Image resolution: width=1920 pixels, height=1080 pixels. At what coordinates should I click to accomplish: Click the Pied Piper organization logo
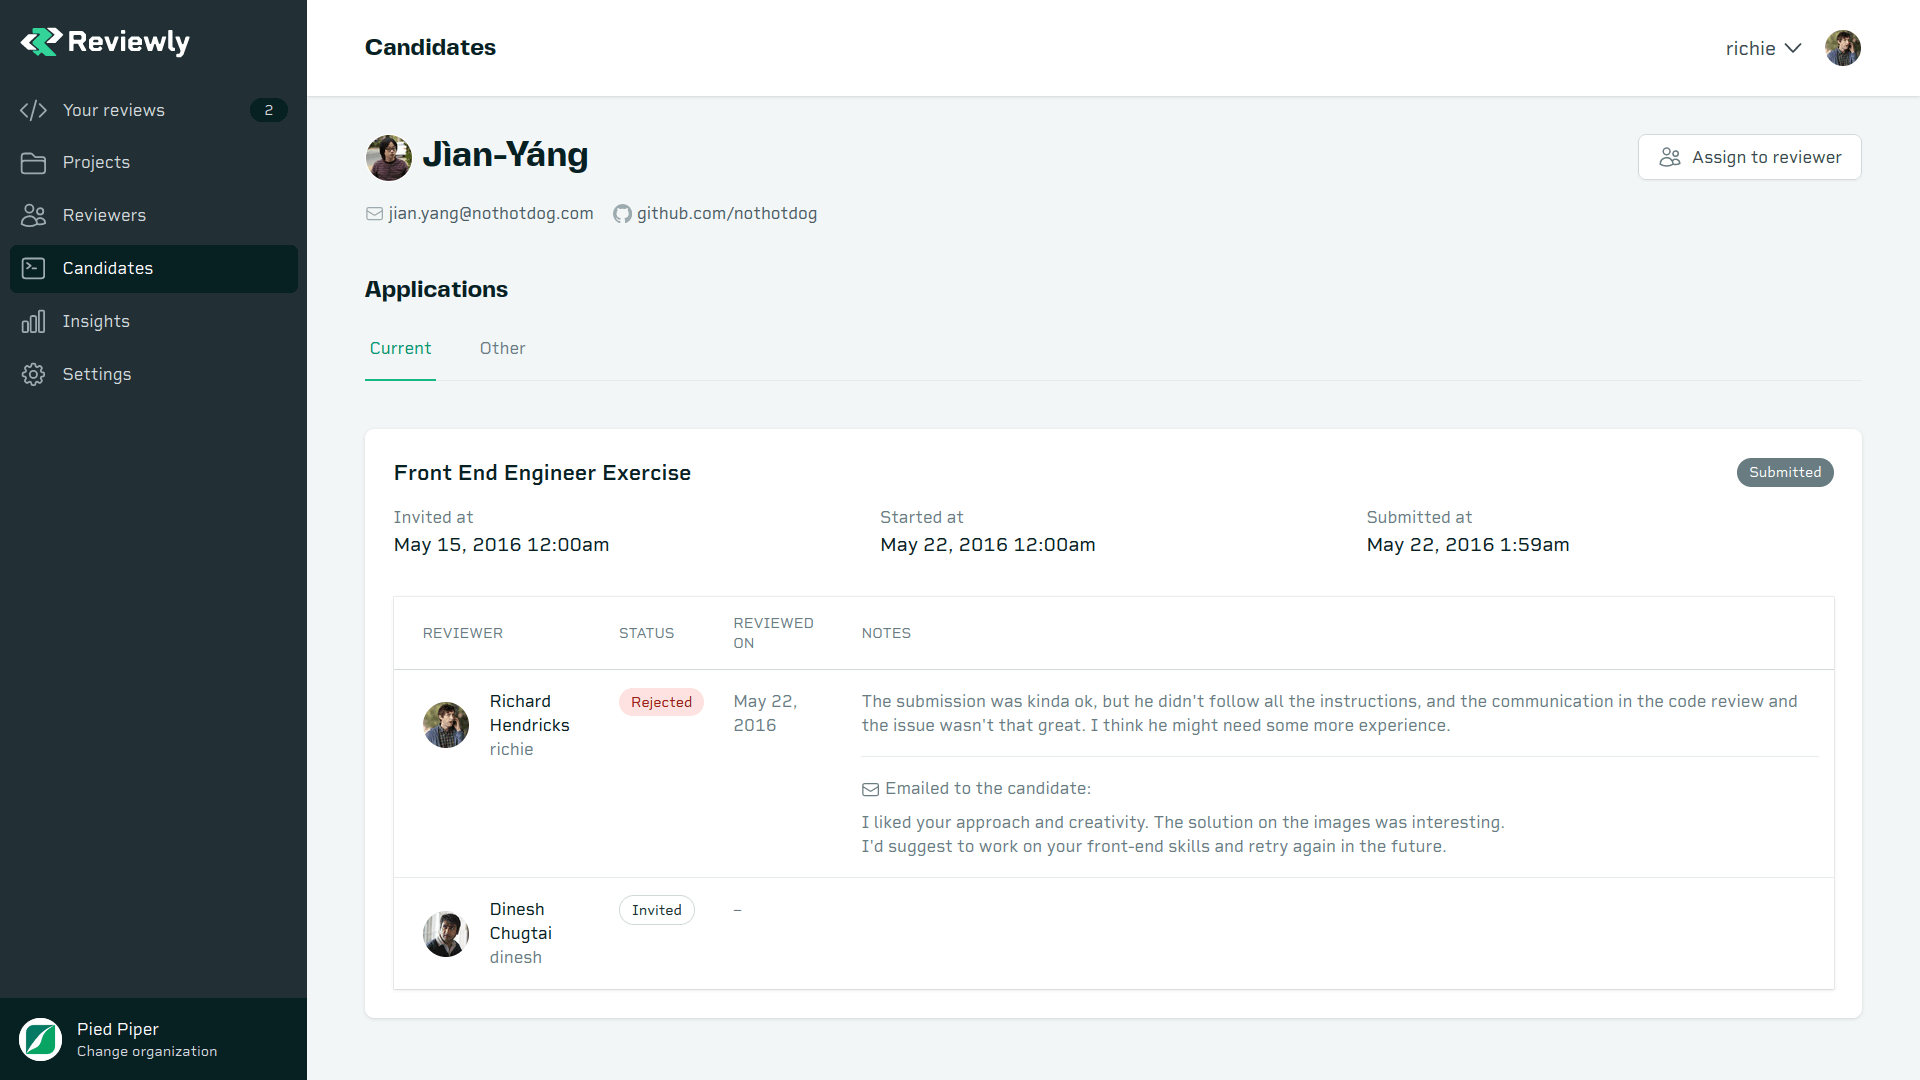pos(41,1039)
